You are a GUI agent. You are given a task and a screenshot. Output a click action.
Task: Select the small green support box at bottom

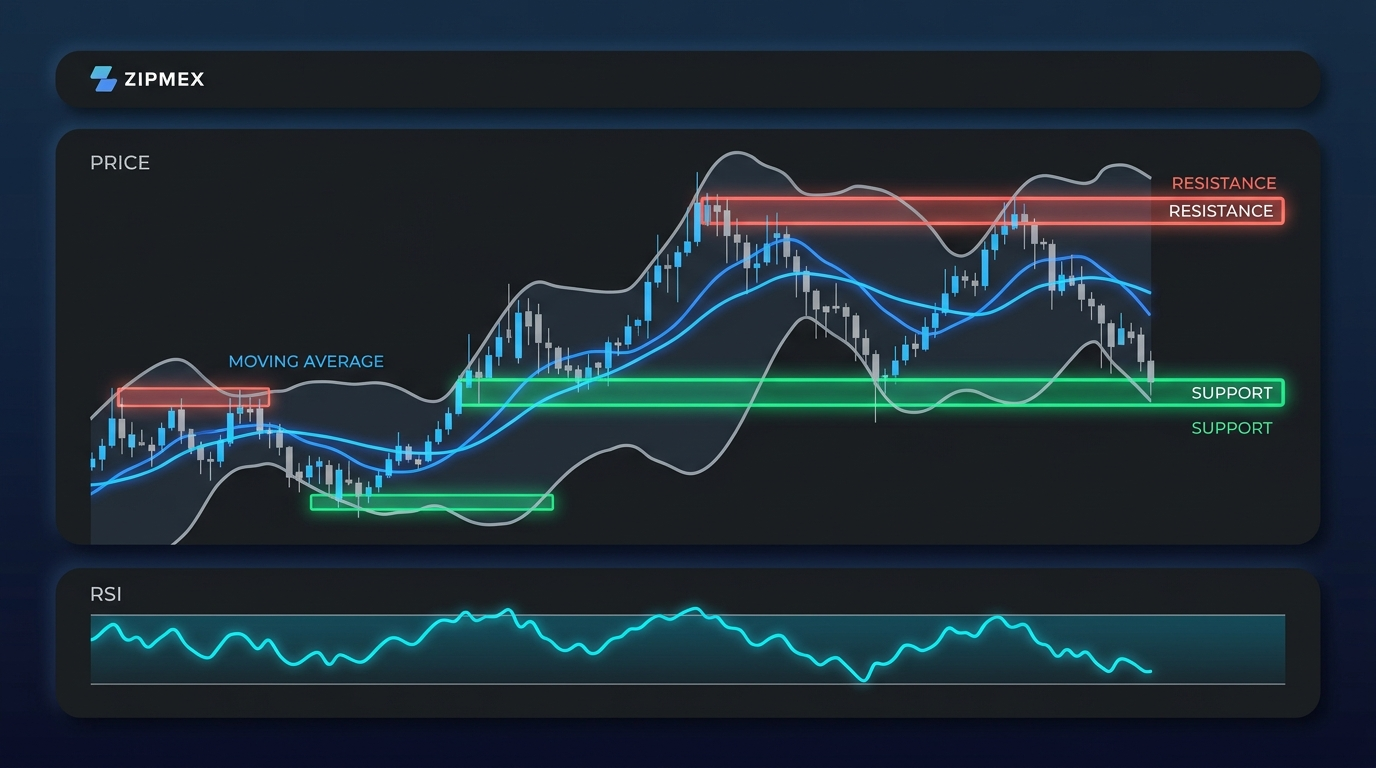(x=431, y=502)
